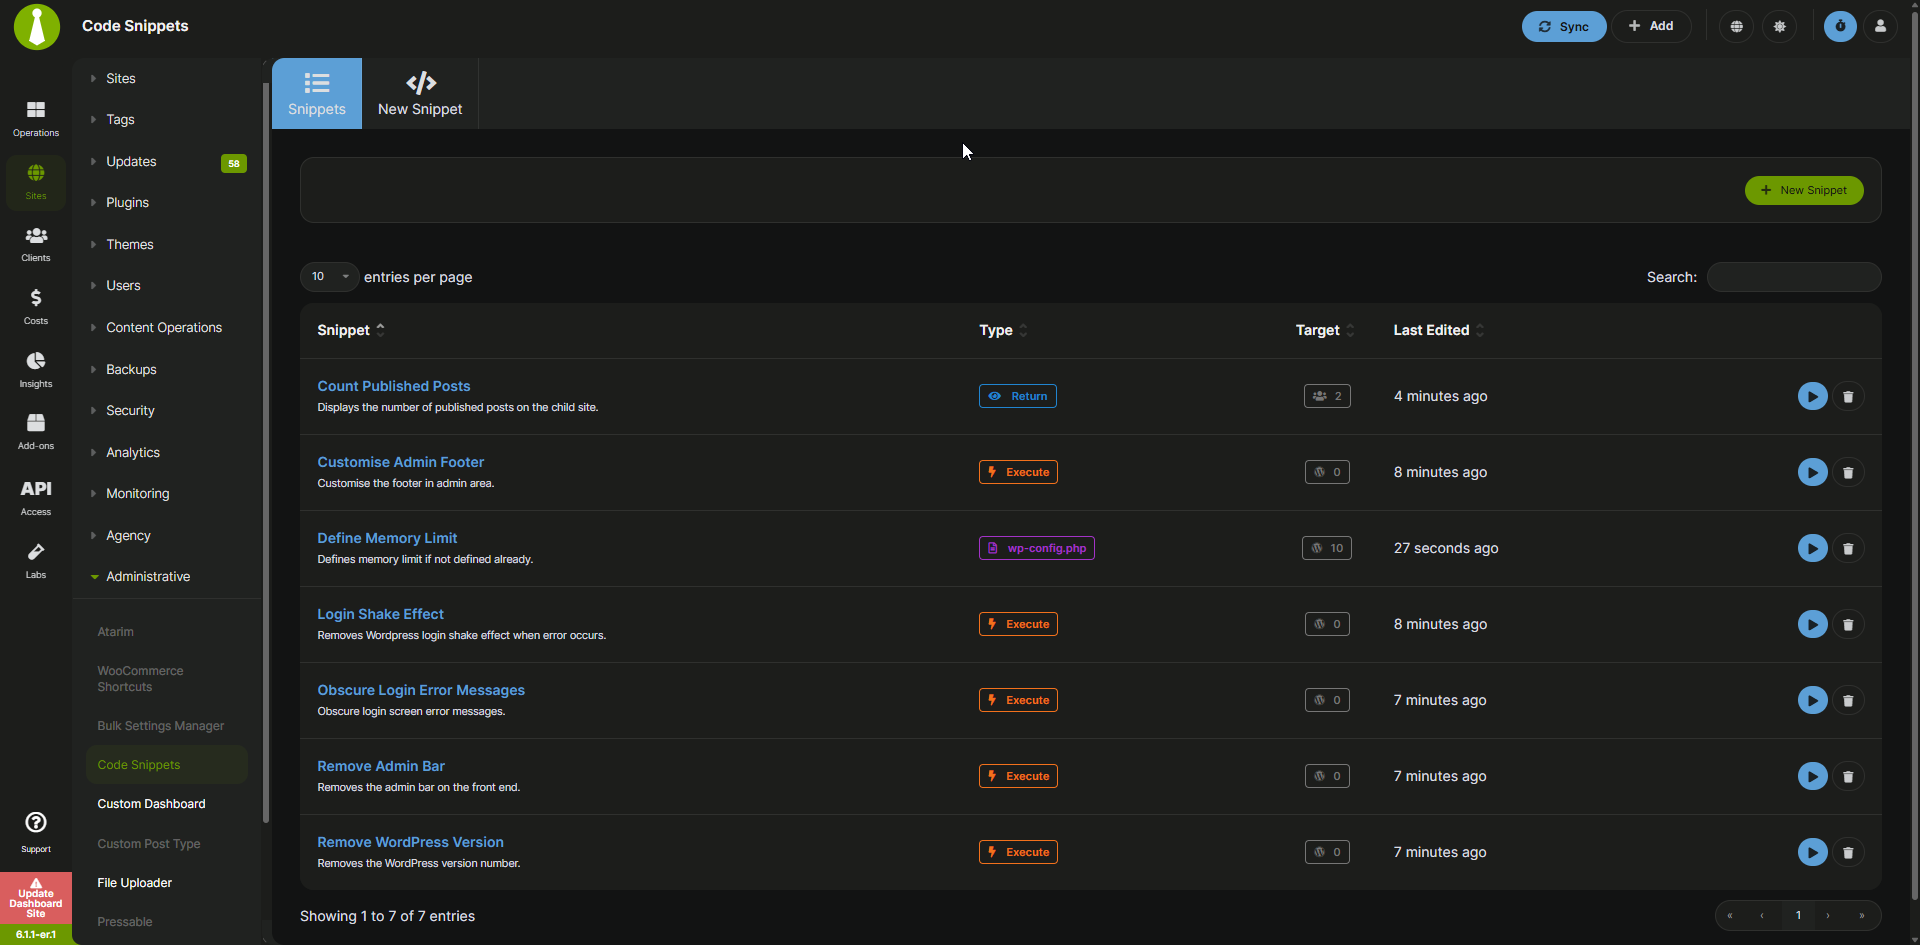Open the Operations section in left rail
The width and height of the screenshot is (1920, 945).
coord(36,118)
